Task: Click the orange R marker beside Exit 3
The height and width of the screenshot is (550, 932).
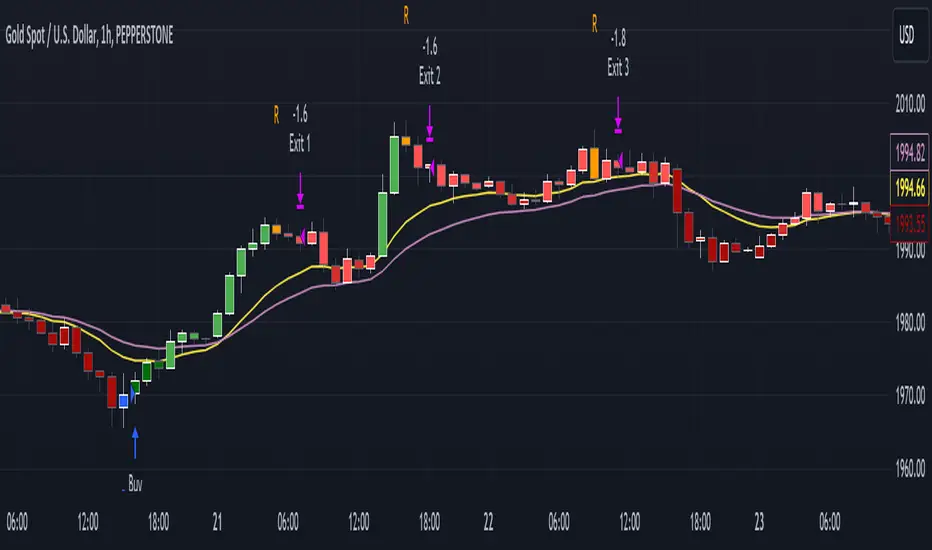Action: [x=594, y=24]
